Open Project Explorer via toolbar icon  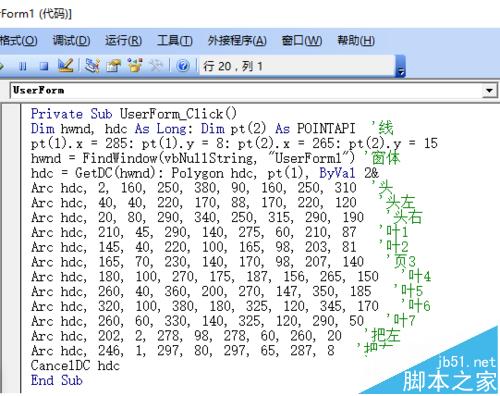(92, 65)
